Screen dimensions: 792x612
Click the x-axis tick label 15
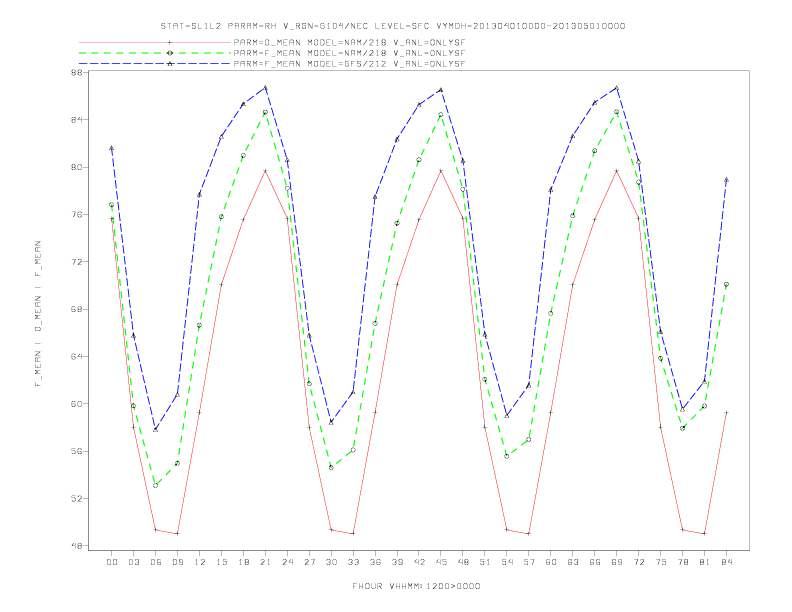click(x=221, y=562)
